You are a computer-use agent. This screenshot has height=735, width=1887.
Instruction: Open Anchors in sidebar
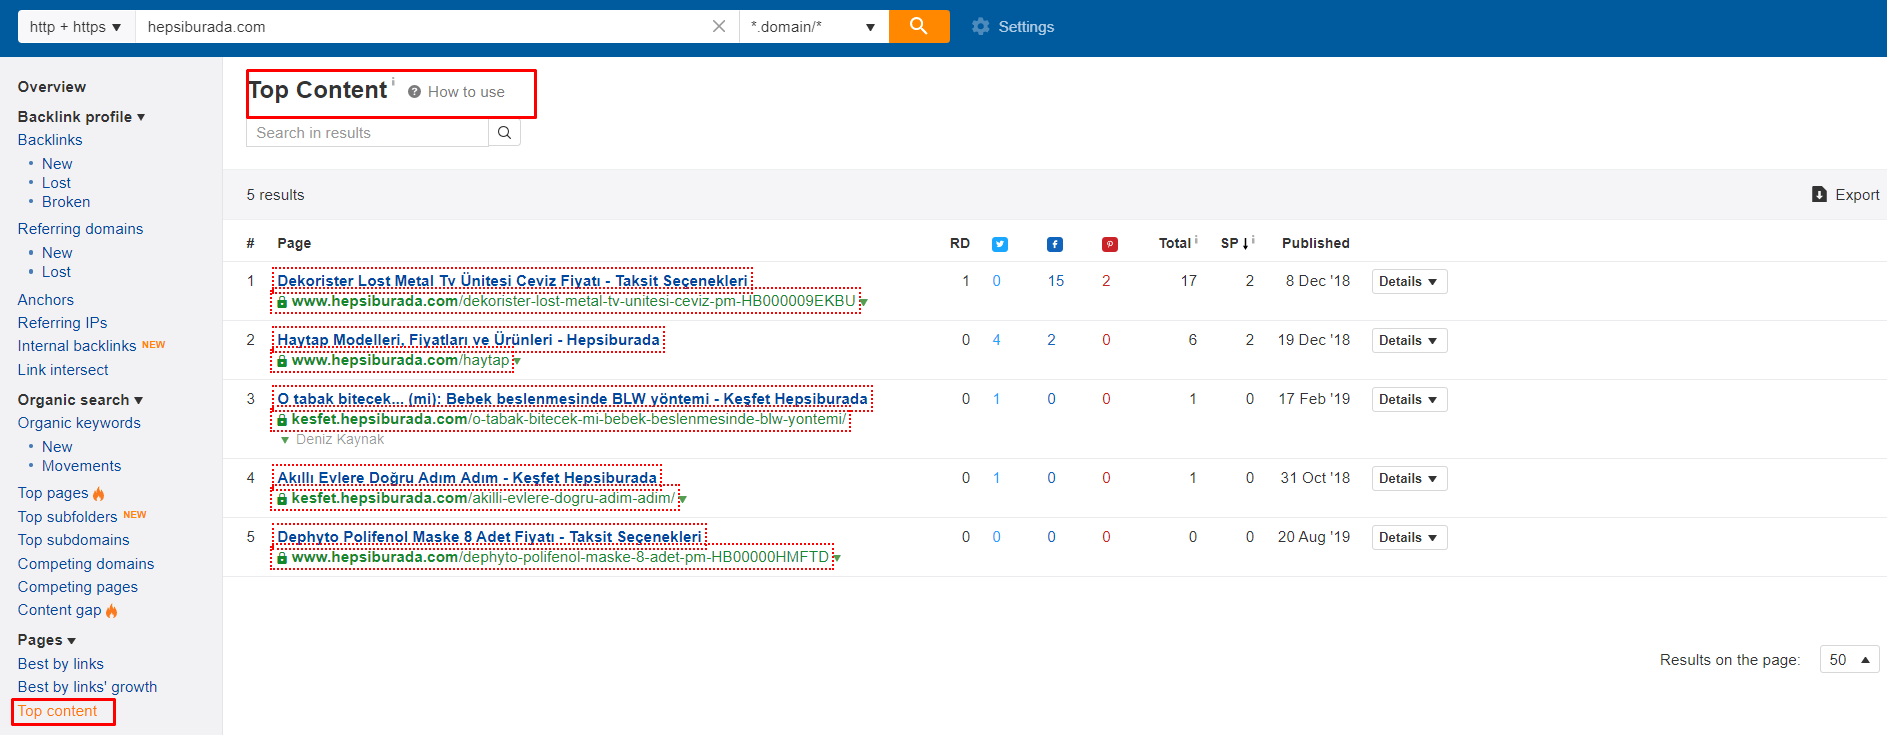[x=46, y=300]
